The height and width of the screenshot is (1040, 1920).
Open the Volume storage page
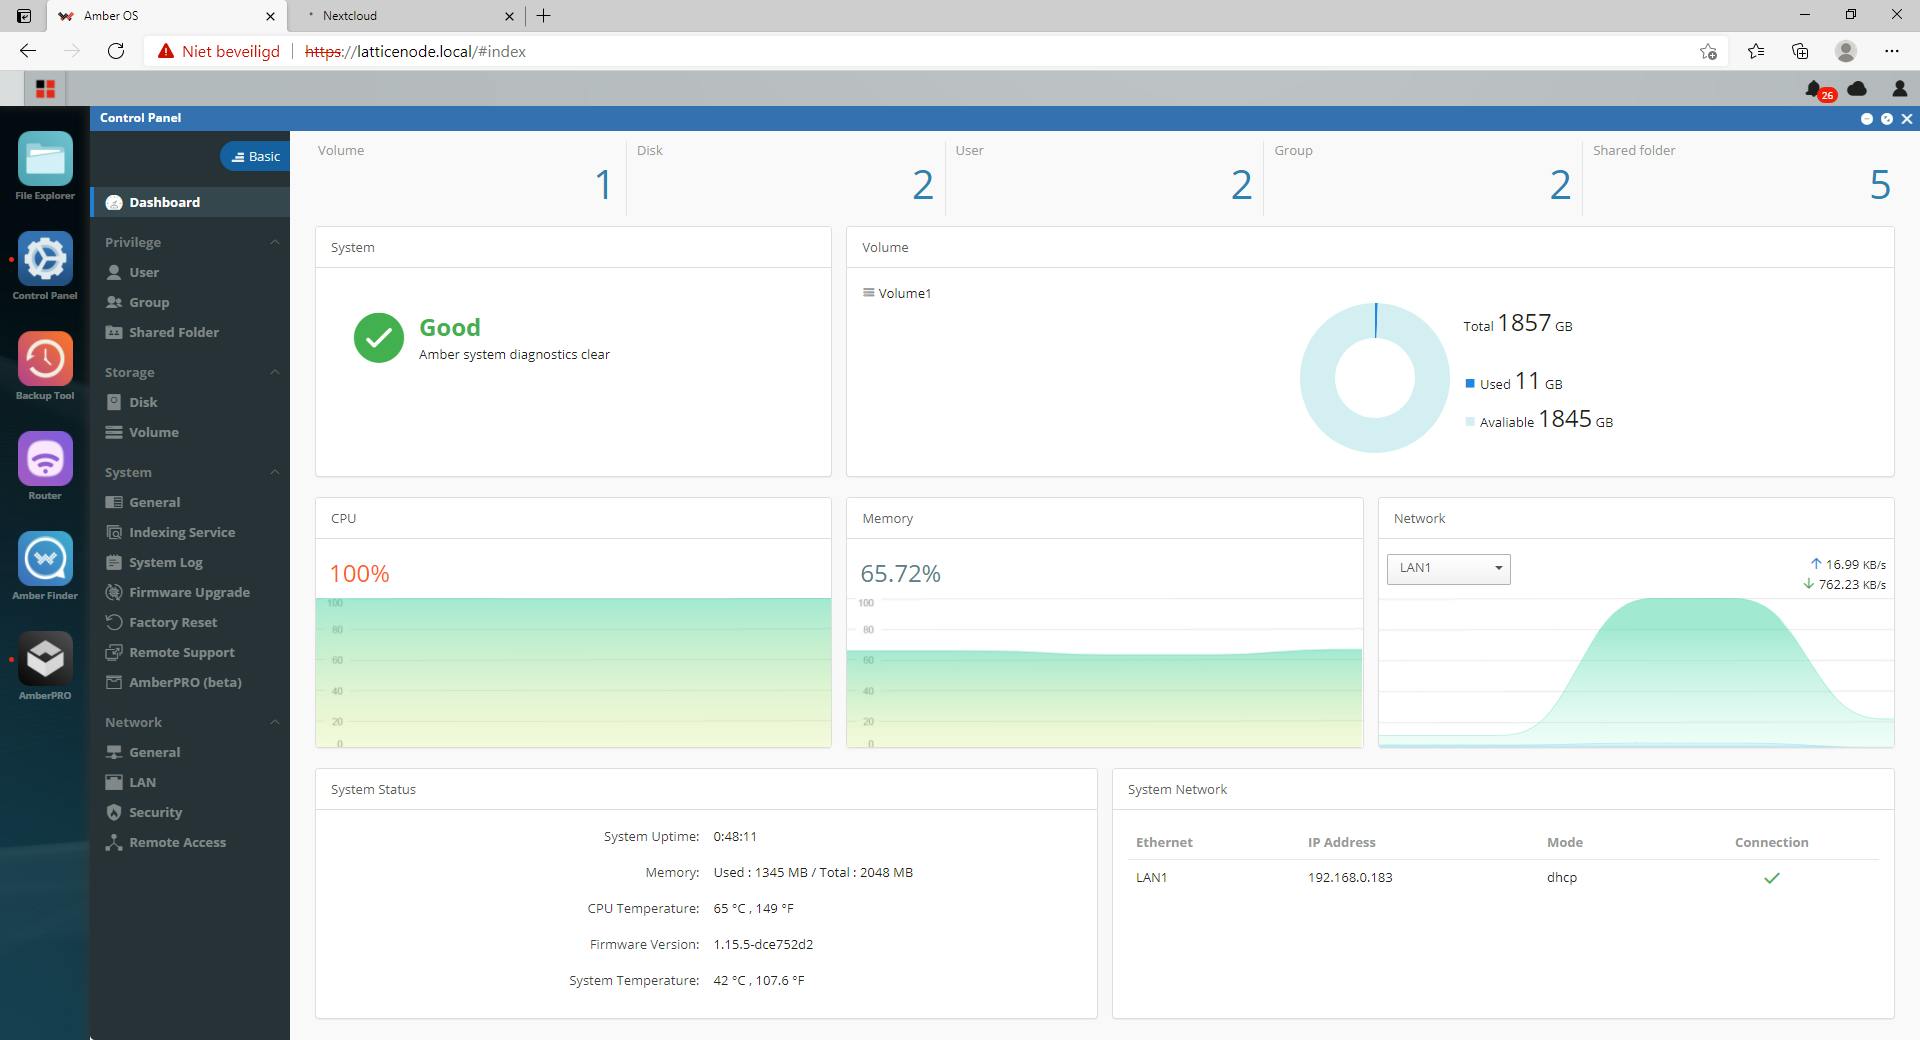[x=190, y=432]
